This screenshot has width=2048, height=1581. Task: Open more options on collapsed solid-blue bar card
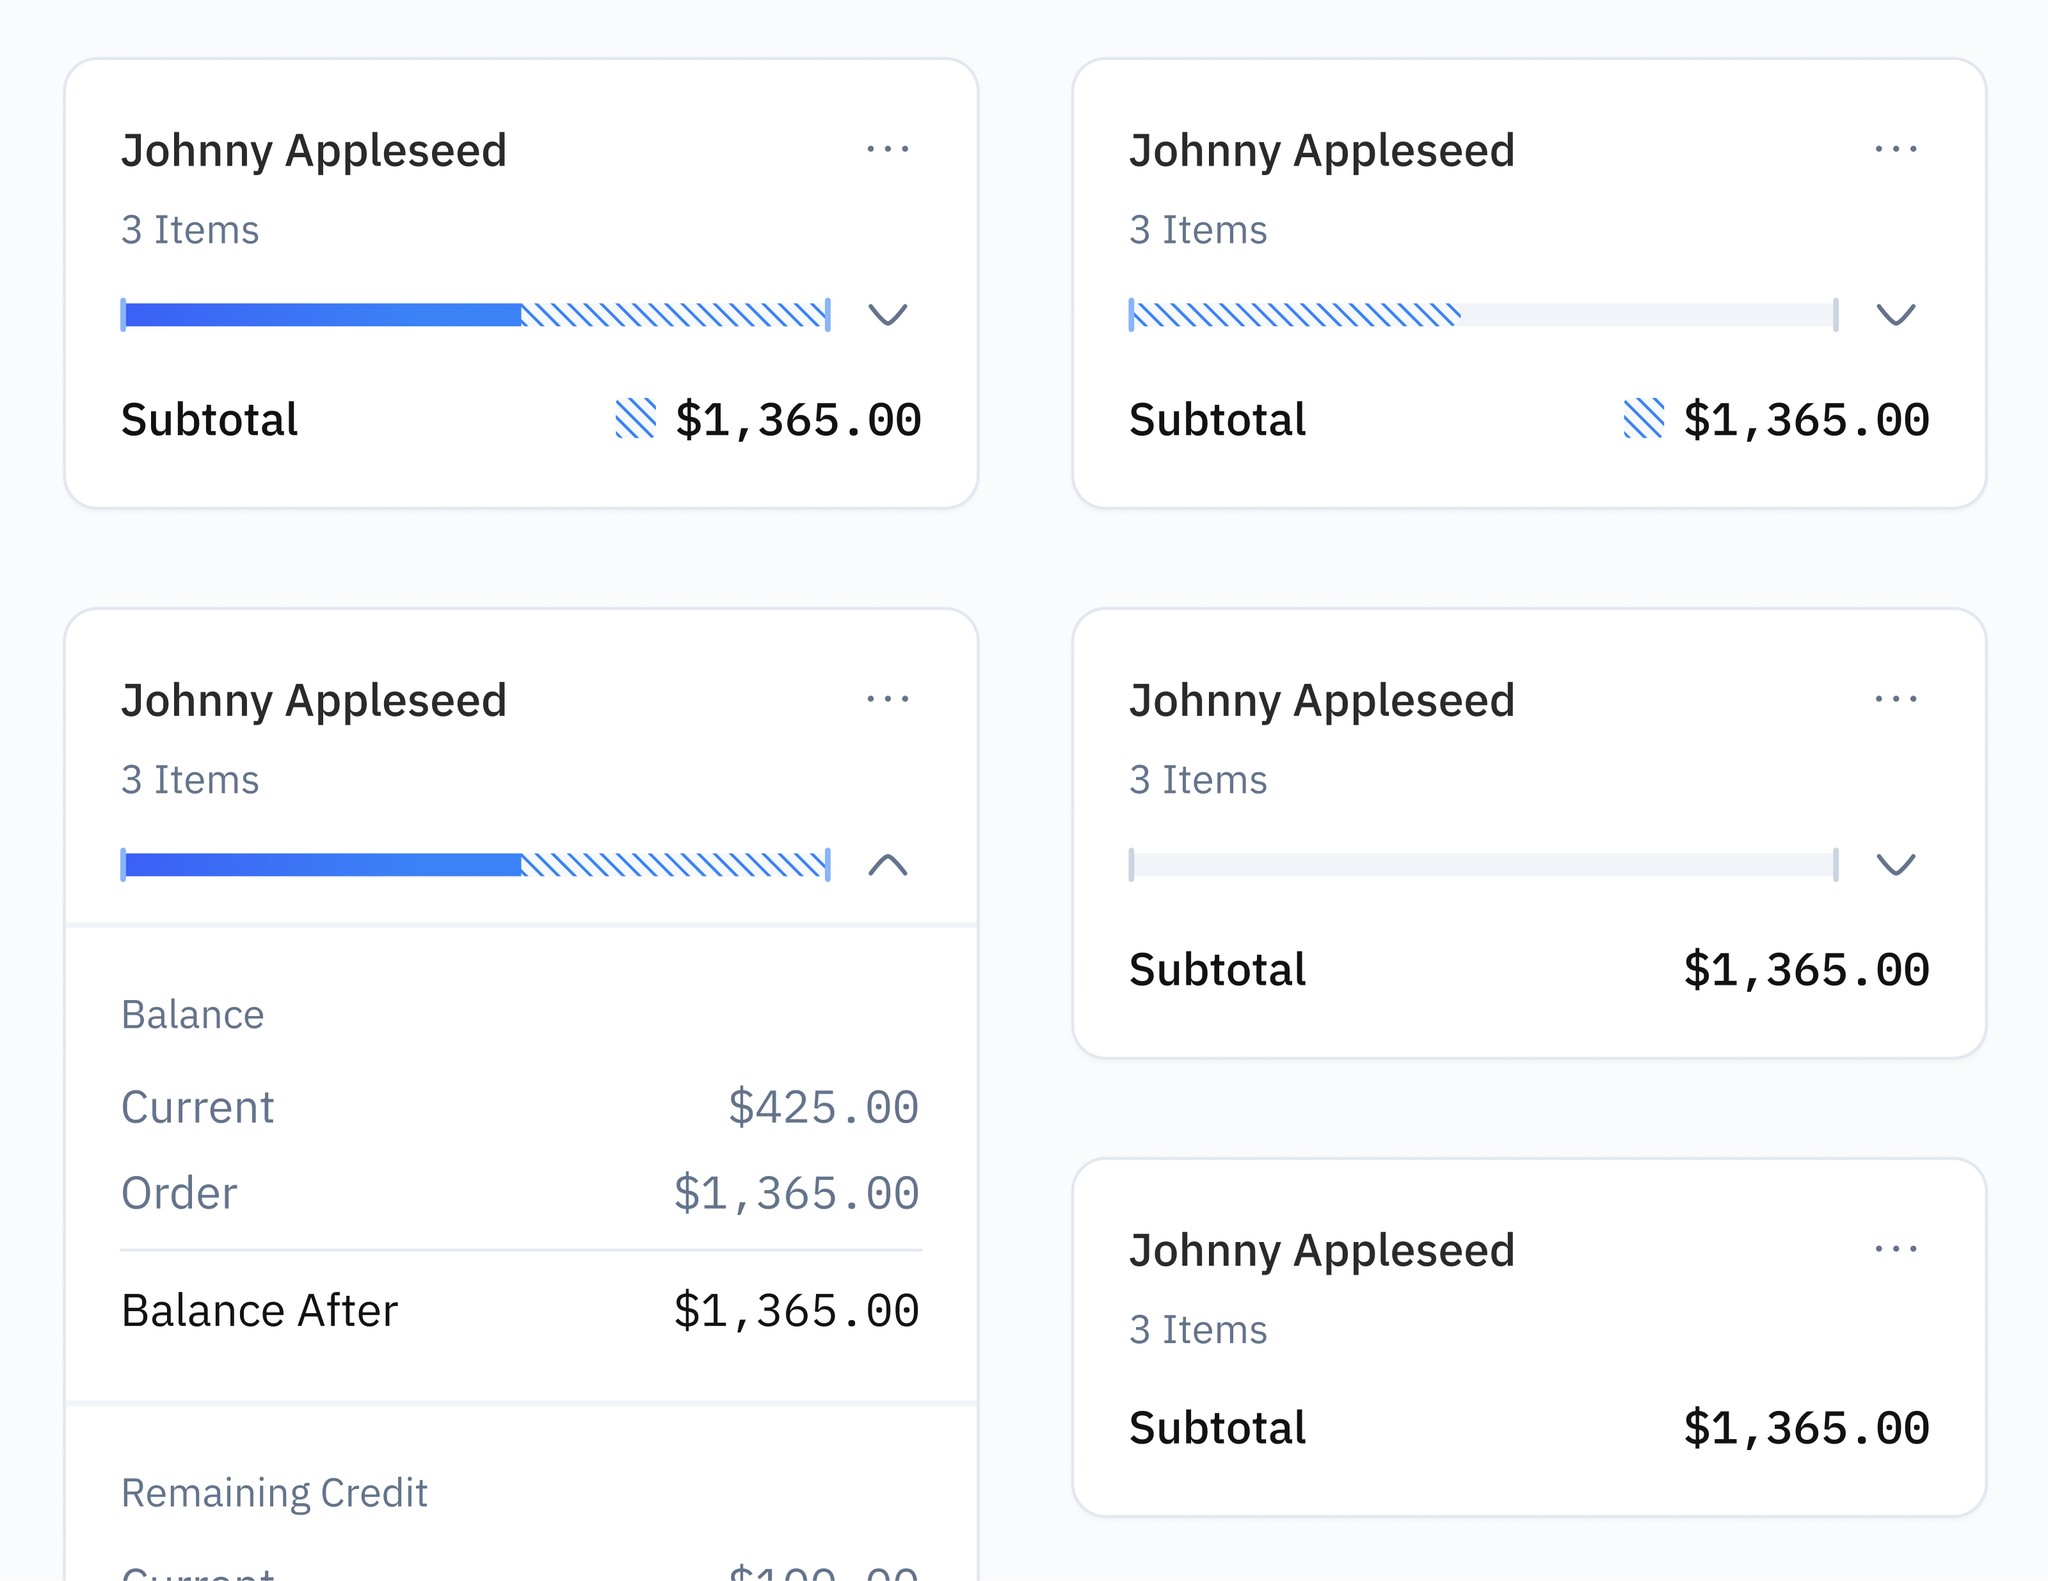pos(887,150)
